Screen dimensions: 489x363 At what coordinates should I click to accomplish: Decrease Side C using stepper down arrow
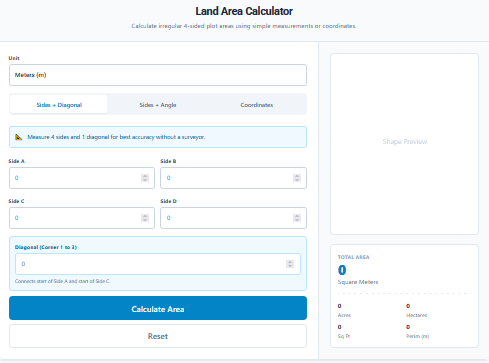pyautogui.click(x=145, y=220)
